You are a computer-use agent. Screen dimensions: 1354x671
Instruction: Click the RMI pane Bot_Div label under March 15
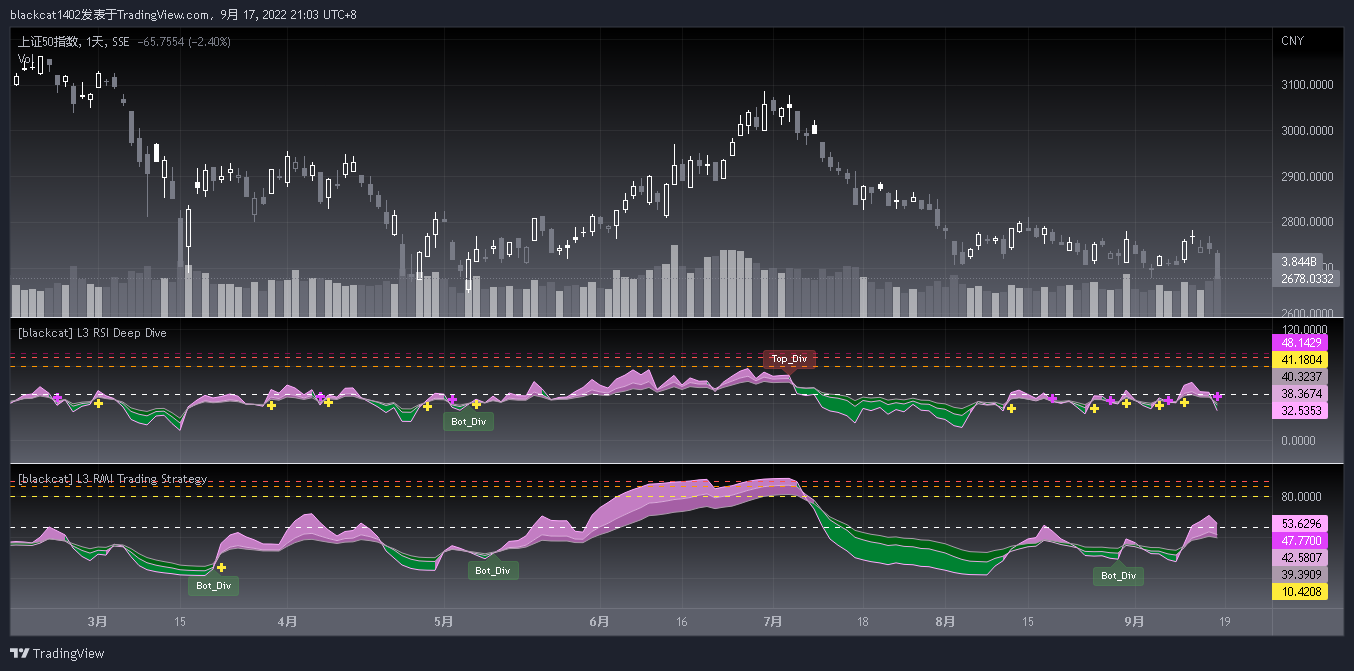(x=214, y=585)
